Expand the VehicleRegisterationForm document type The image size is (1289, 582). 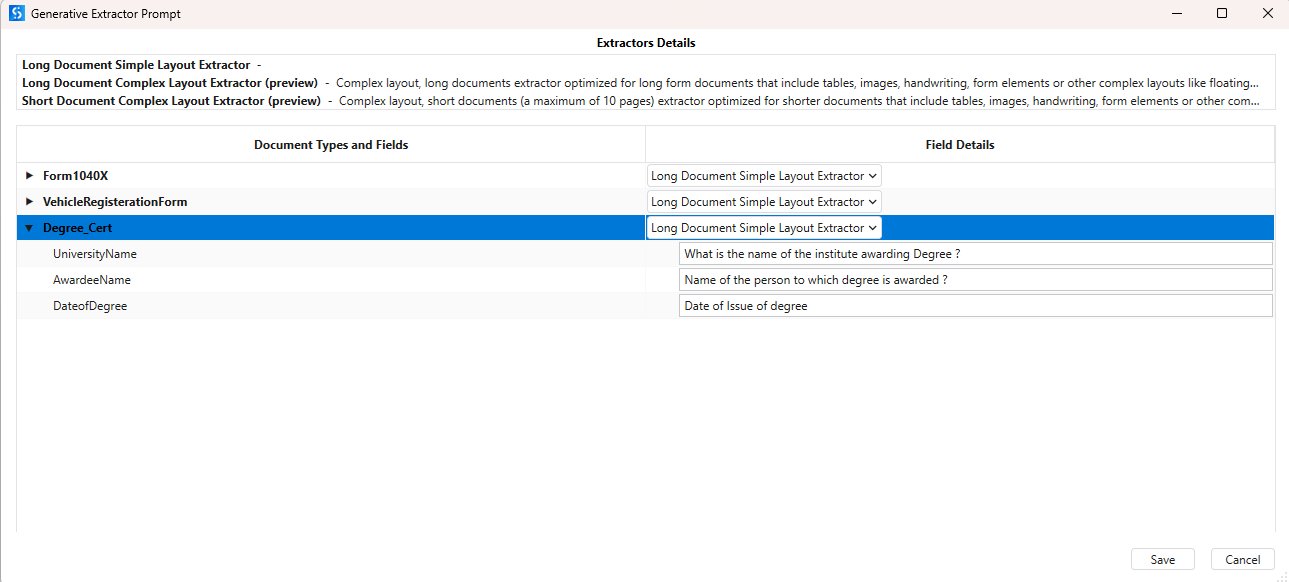click(x=29, y=202)
